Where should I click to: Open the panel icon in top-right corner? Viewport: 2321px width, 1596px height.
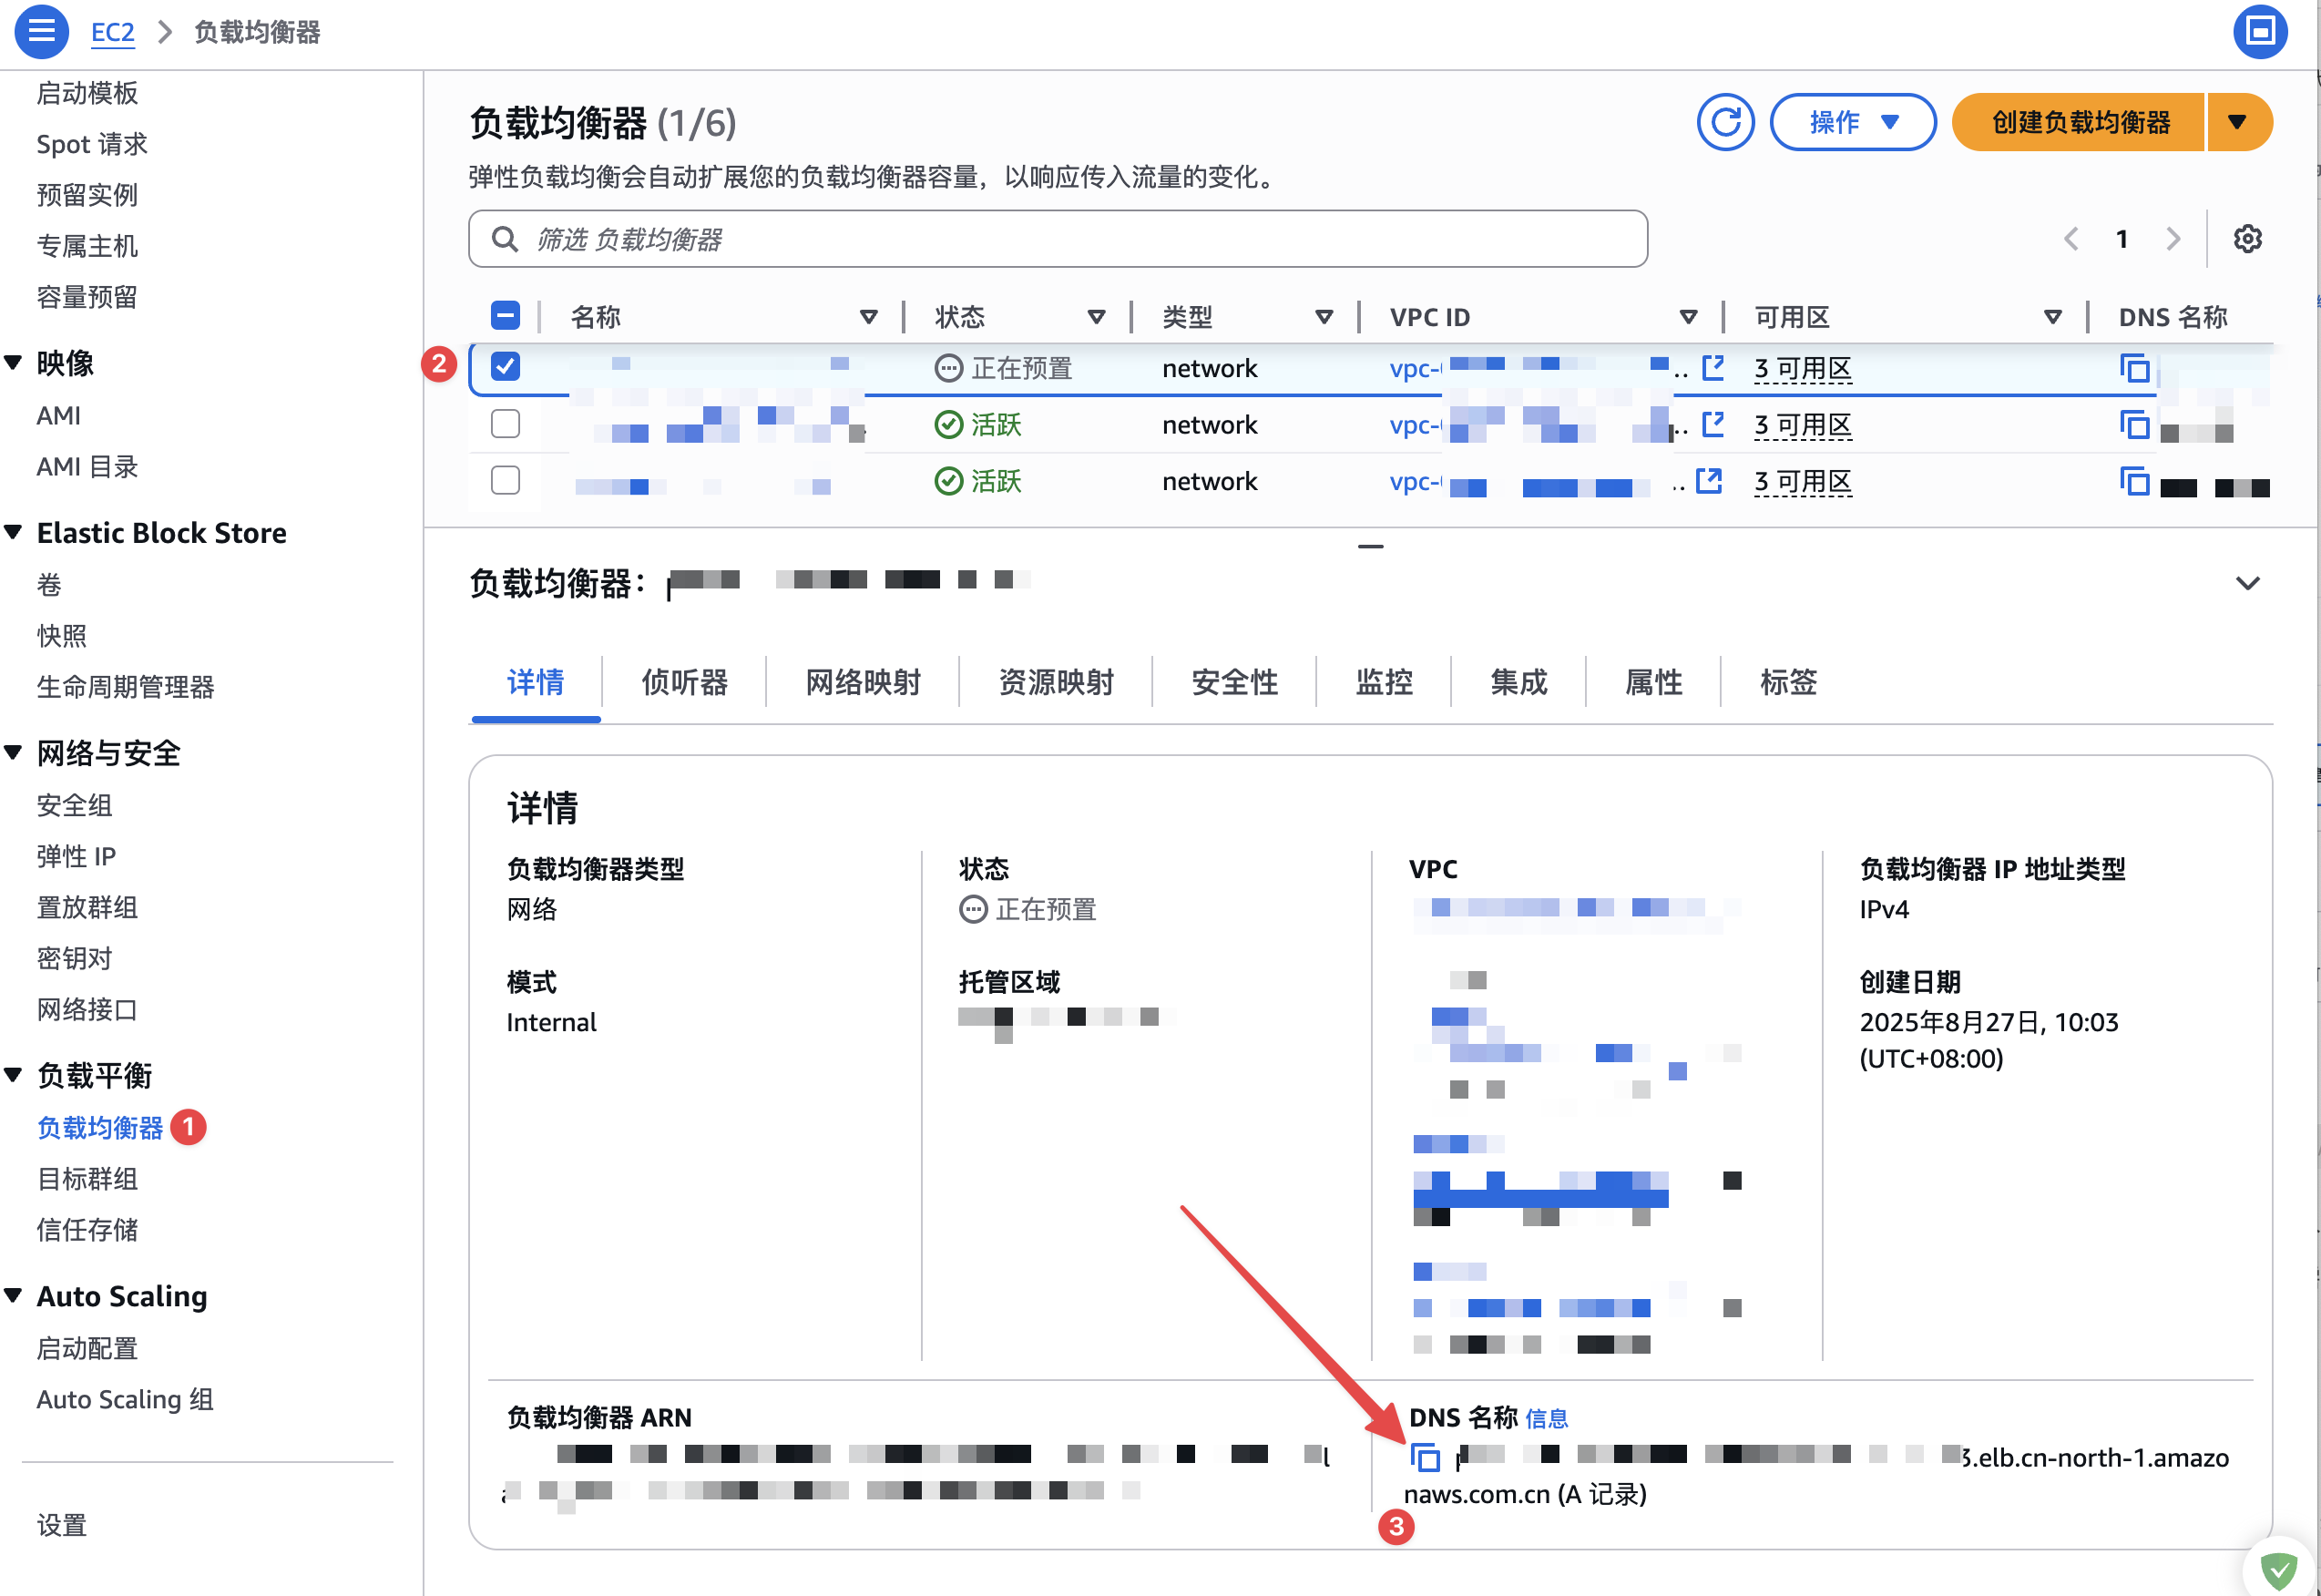(2260, 31)
